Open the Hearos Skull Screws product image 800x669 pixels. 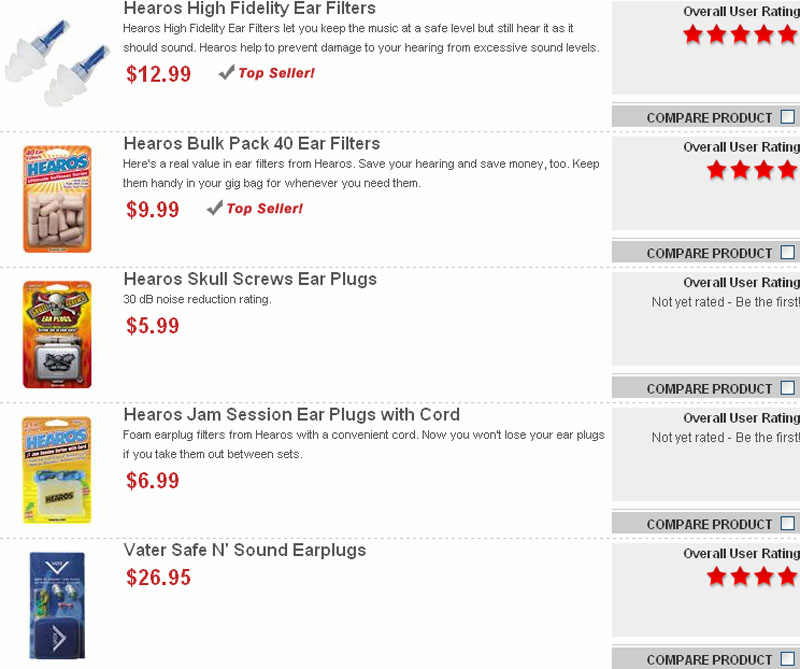(57, 334)
